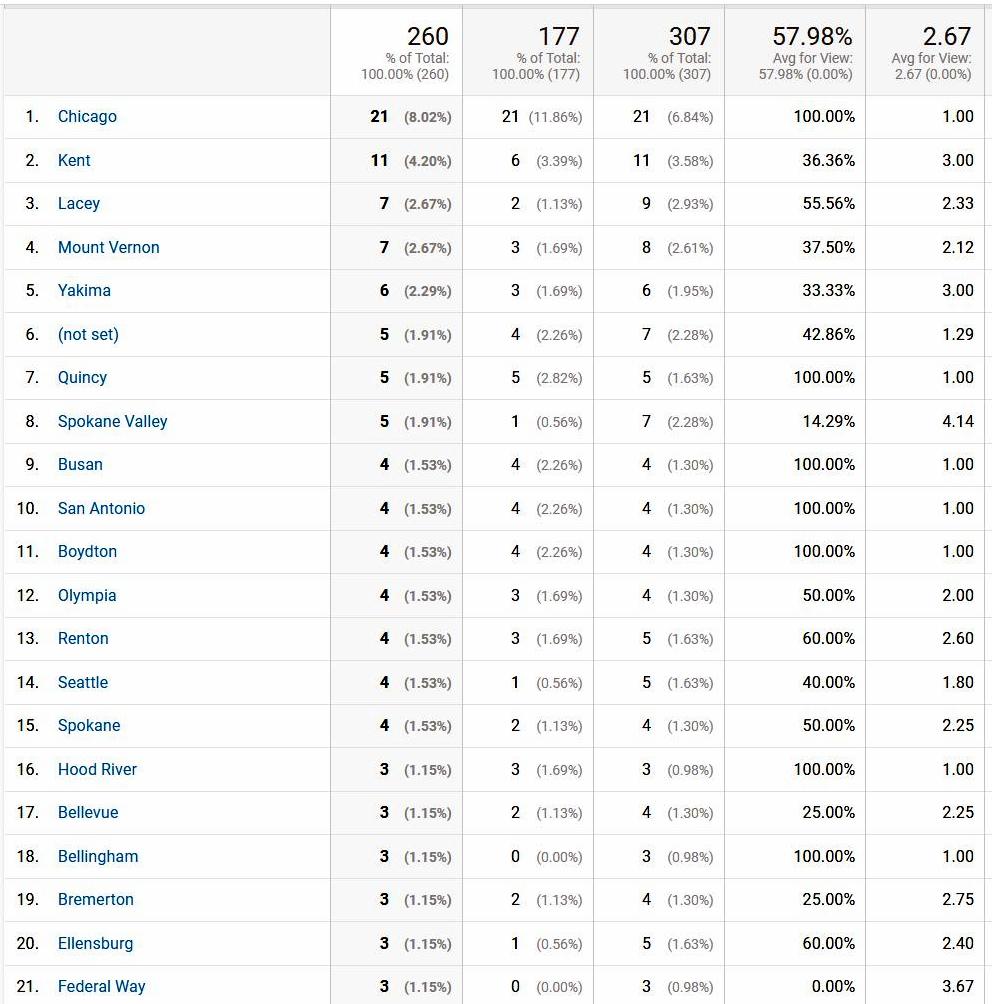Screen dimensions: 992x1004
Task: Open Mount Vernon city details
Action: (x=108, y=247)
